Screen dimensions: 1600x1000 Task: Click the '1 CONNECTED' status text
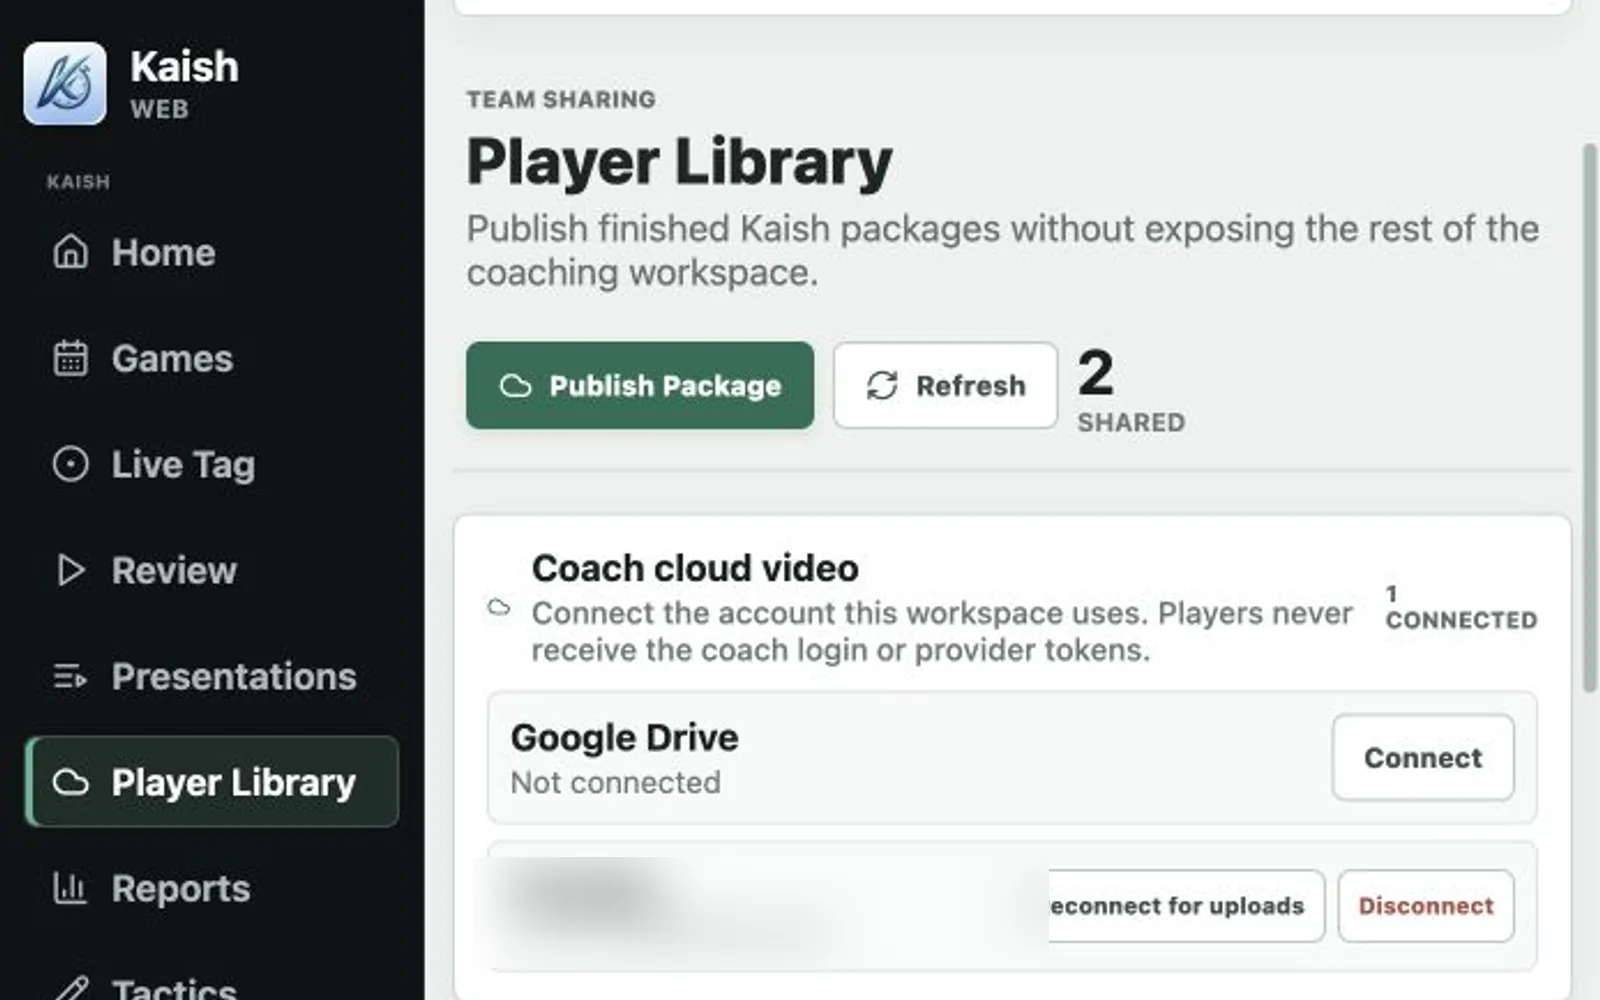(x=1461, y=608)
